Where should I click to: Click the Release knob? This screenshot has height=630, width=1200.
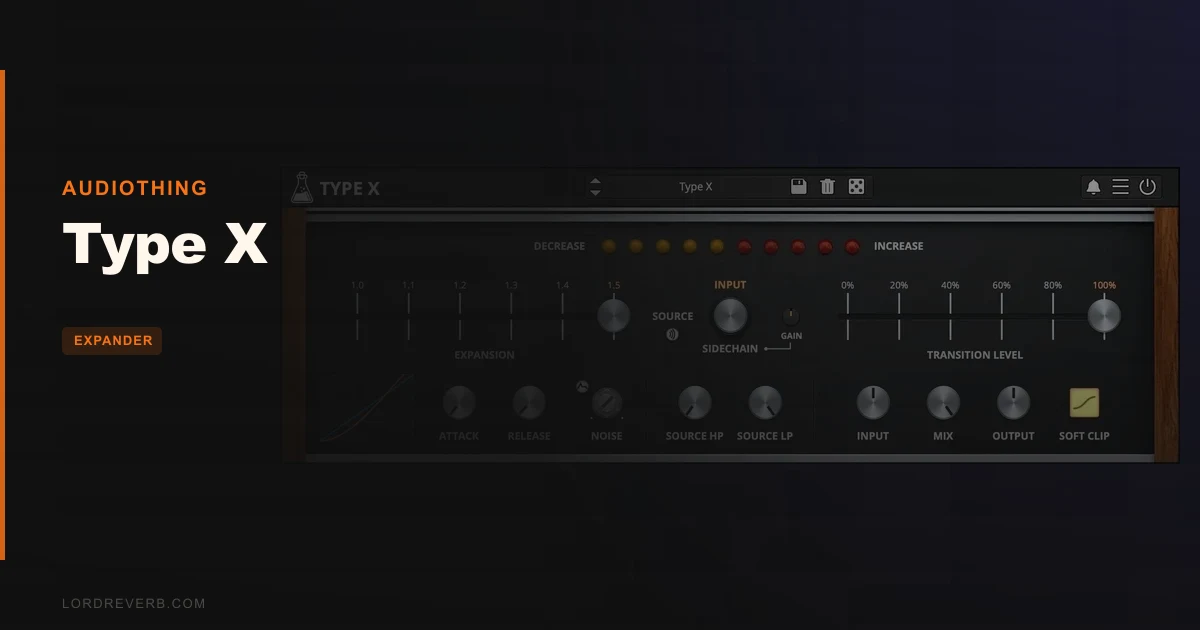click(529, 403)
